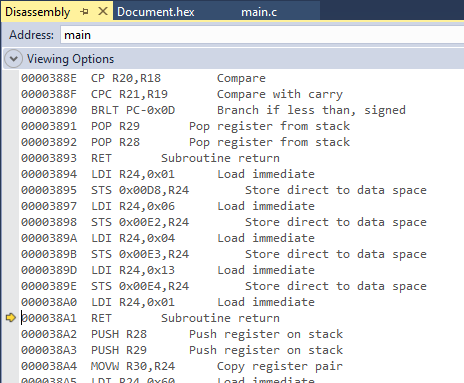Viewport: 464px width, 383px height.
Task: Pin the Disassembly tab with the pushpin icon
Action: tap(84, 12)
